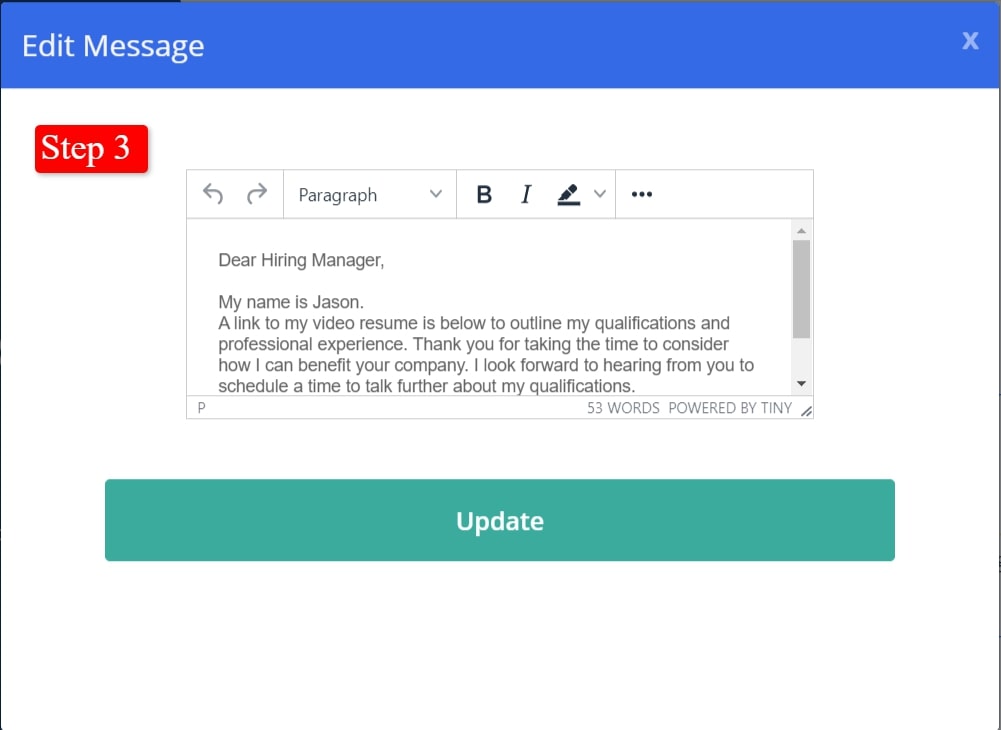Viewport: 1001px width, 730px height.
Task: Click the editor vertical scrollbar thumb
Action: pos(801,288)
